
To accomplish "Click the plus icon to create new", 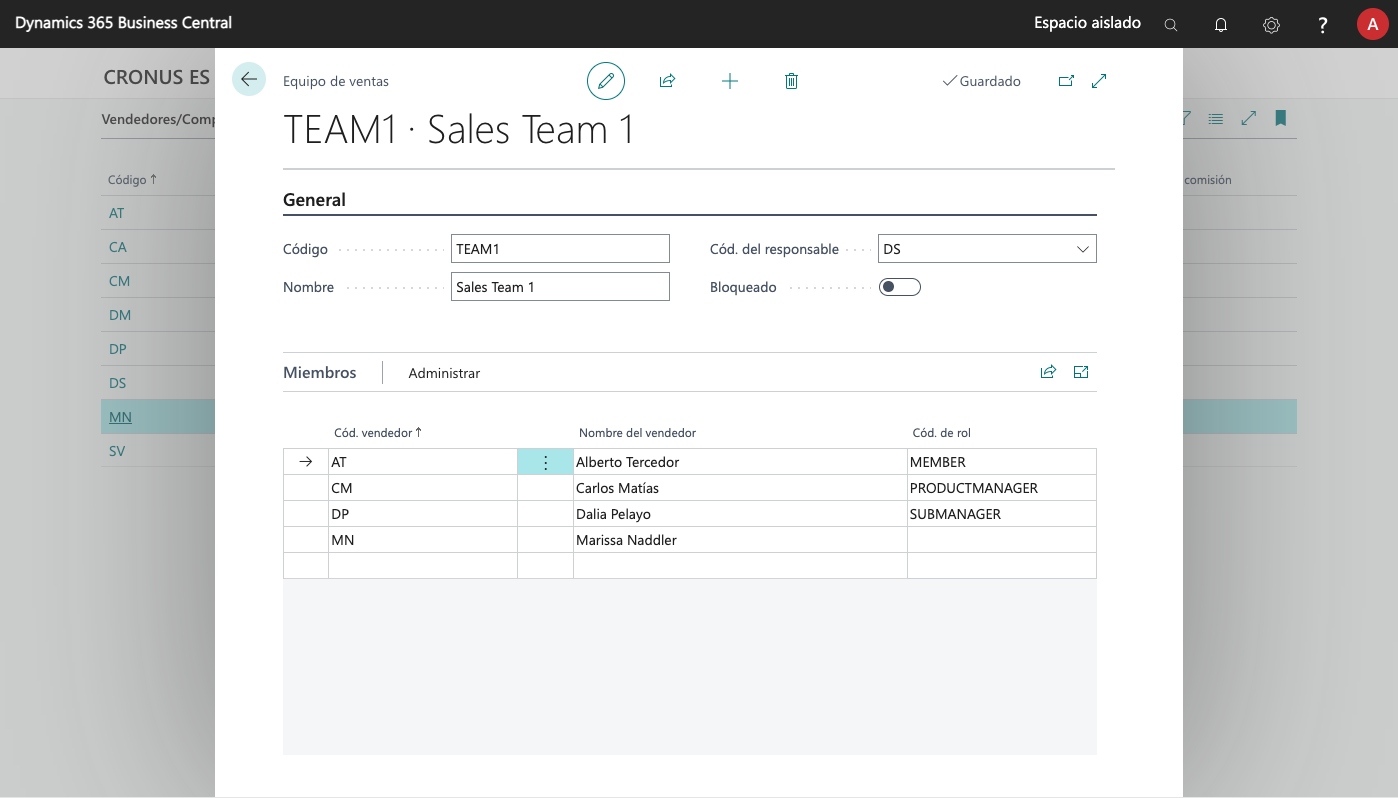I will (730, 81).
